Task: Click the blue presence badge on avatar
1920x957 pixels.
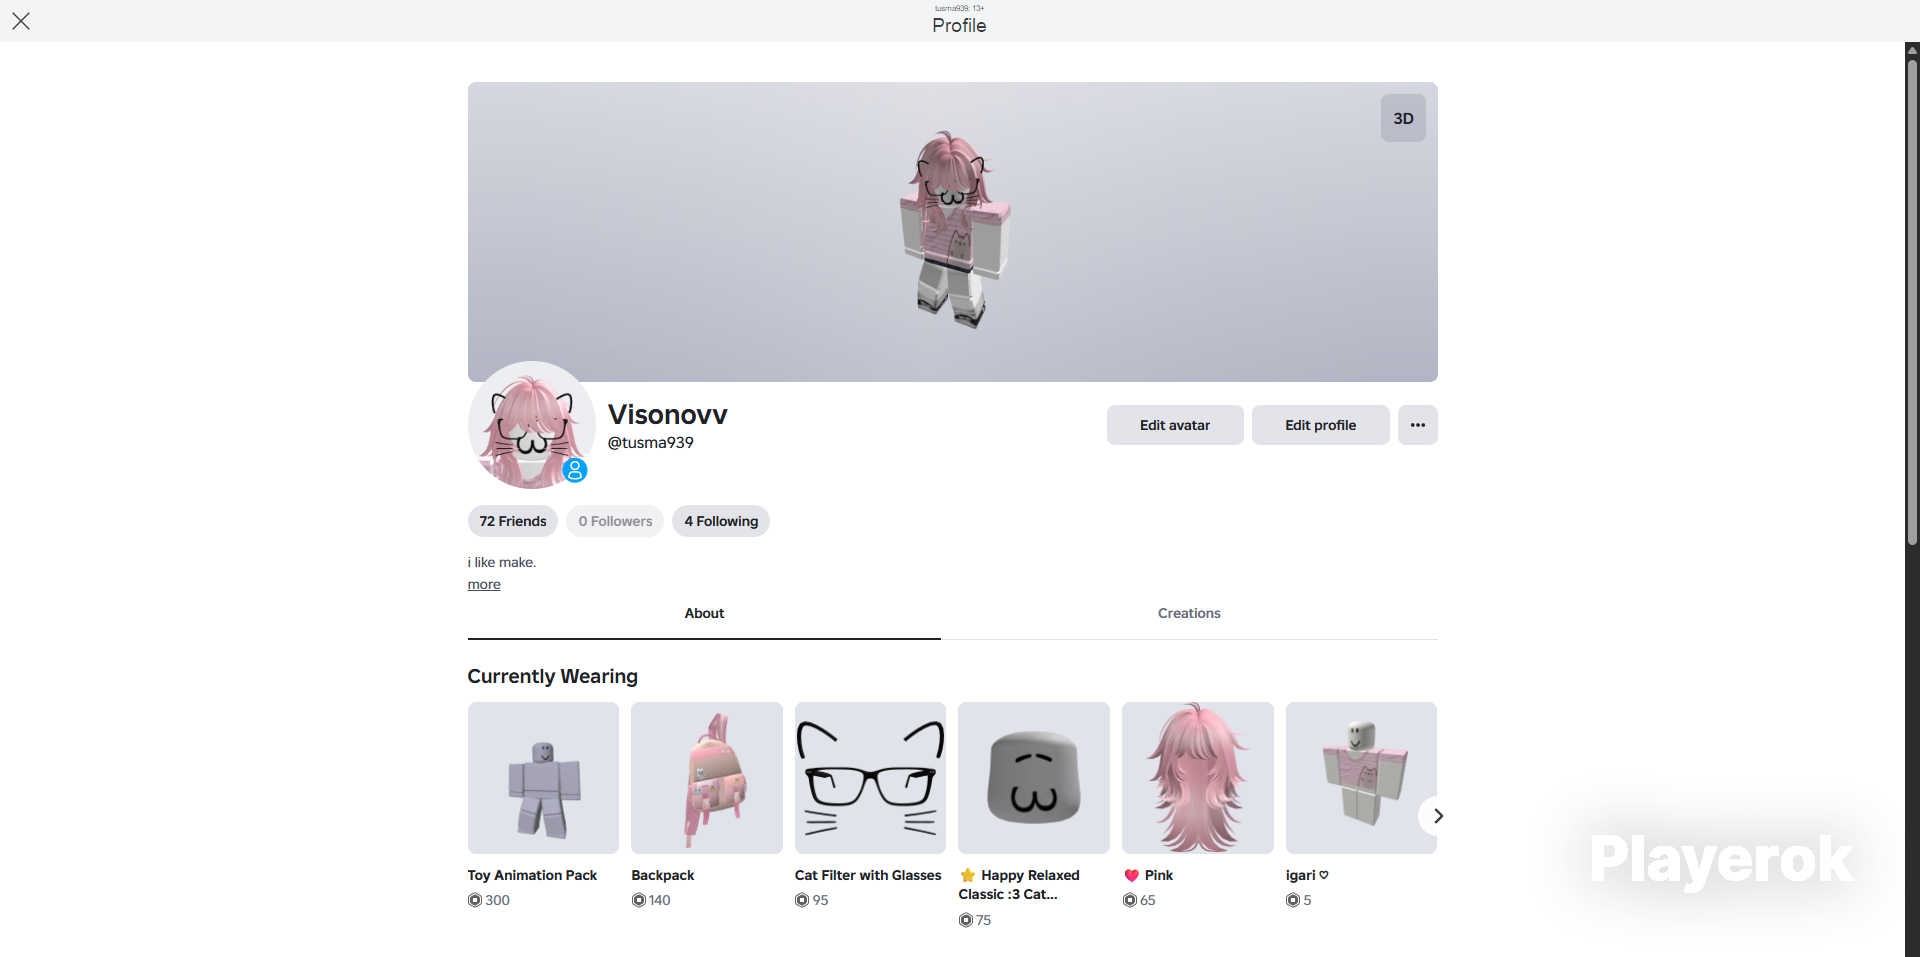Action: pyautogui.click(x=575, y=470)
